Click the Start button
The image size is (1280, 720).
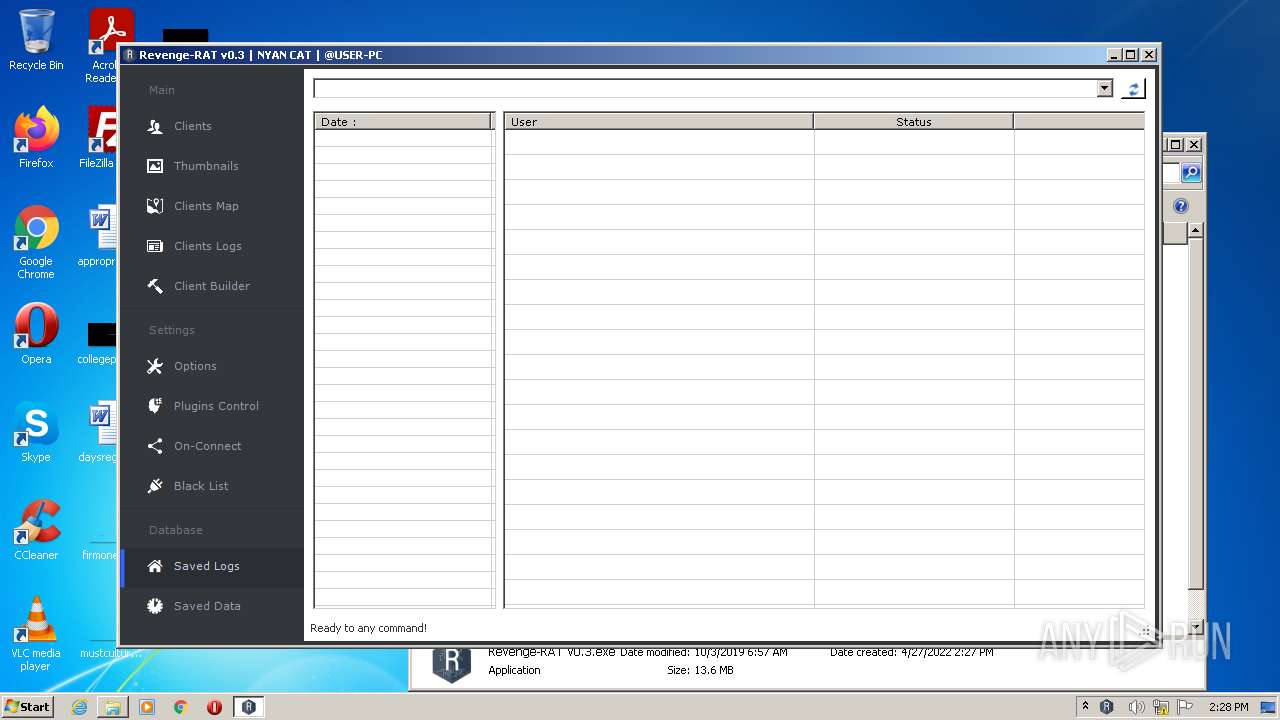point(28,707)
